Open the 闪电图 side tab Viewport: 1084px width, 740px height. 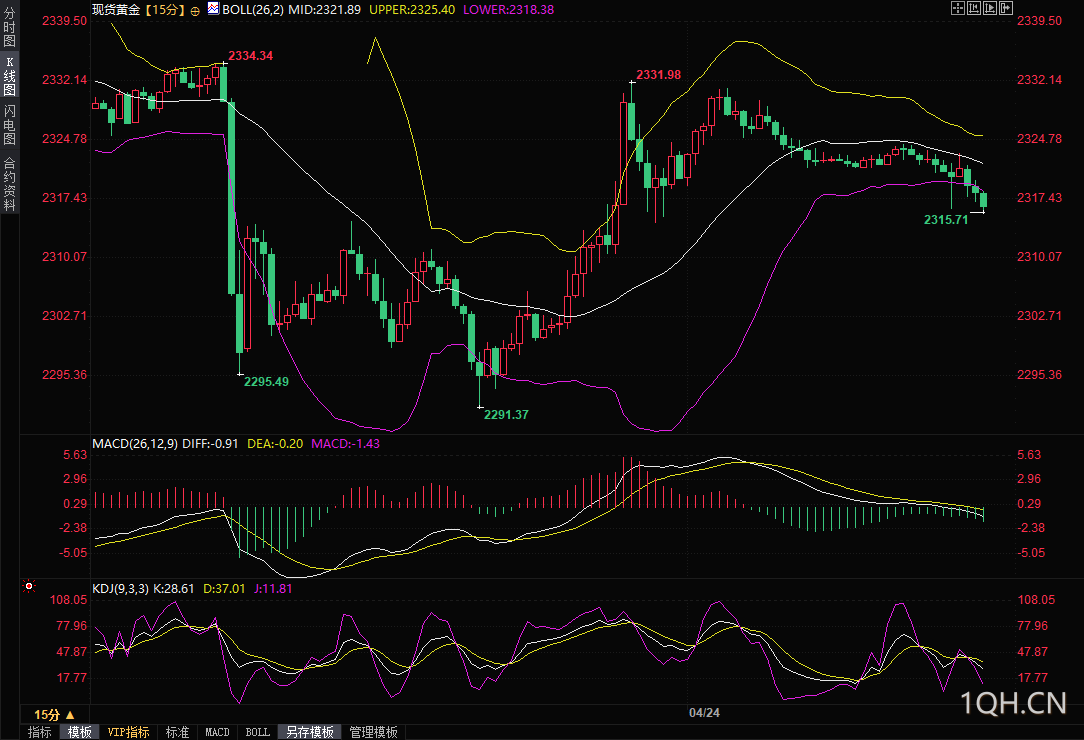[x=9, y=125]
